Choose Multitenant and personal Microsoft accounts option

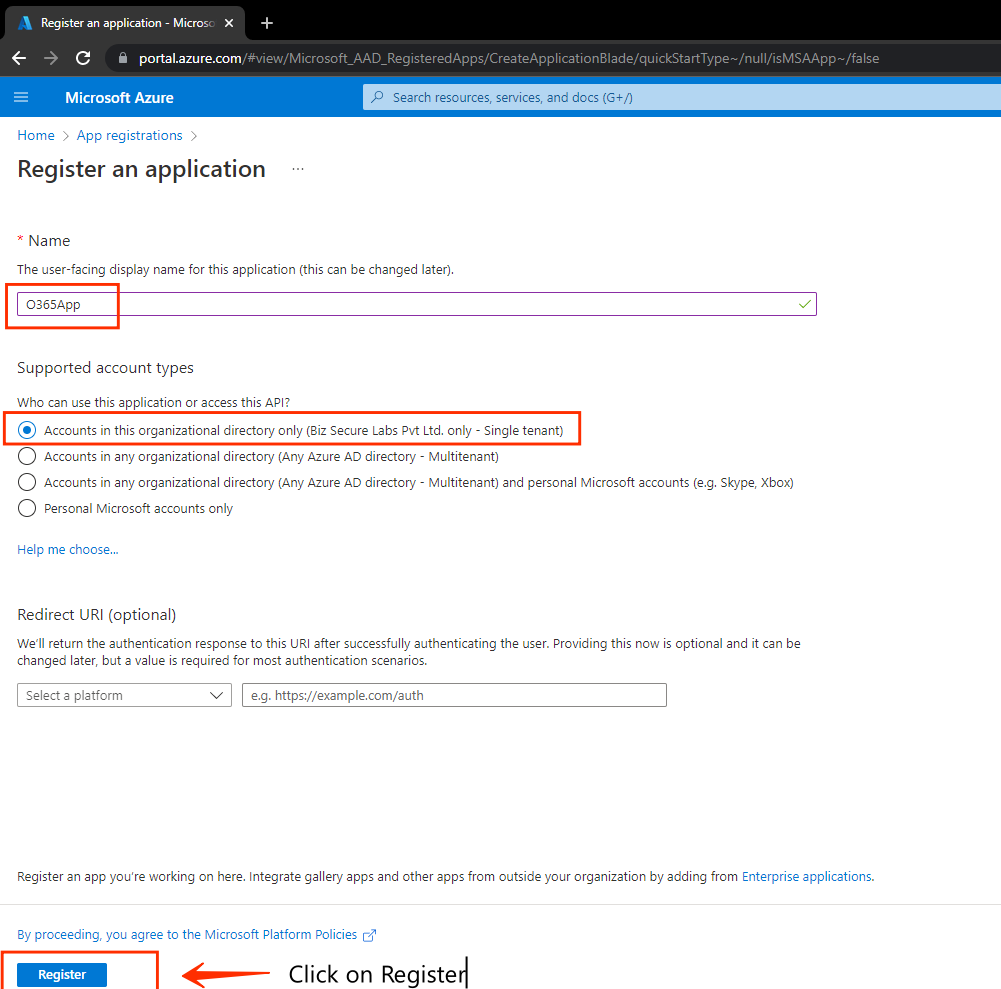(28, 482)
